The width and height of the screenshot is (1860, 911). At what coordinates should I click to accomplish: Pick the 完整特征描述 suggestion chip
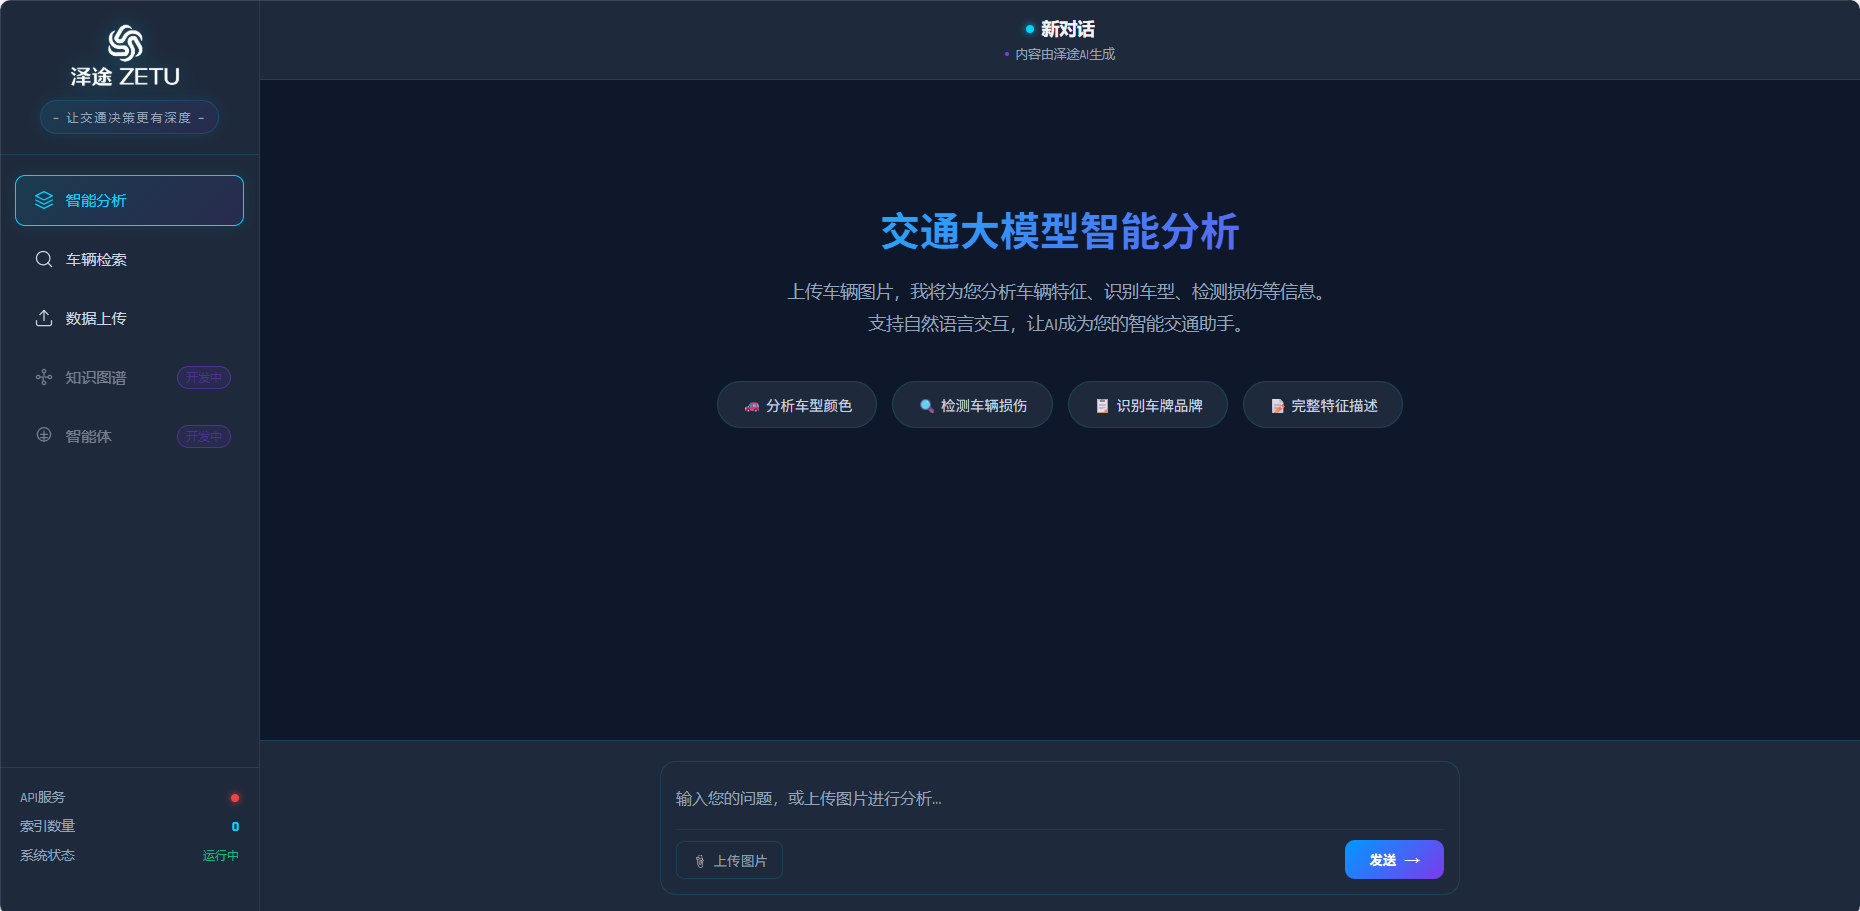[x=1322, y=405]
